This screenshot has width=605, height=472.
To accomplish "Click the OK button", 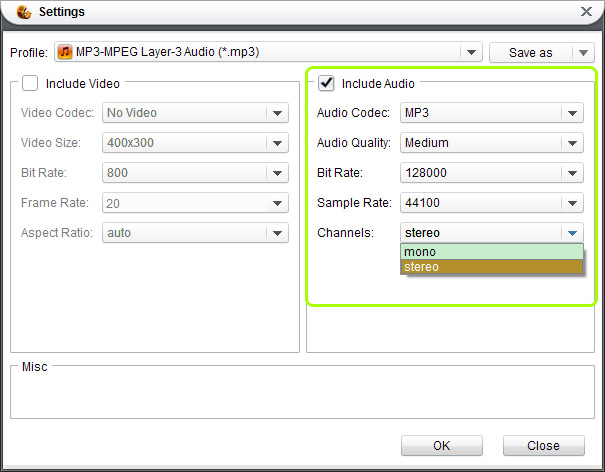I will (442, 446).
